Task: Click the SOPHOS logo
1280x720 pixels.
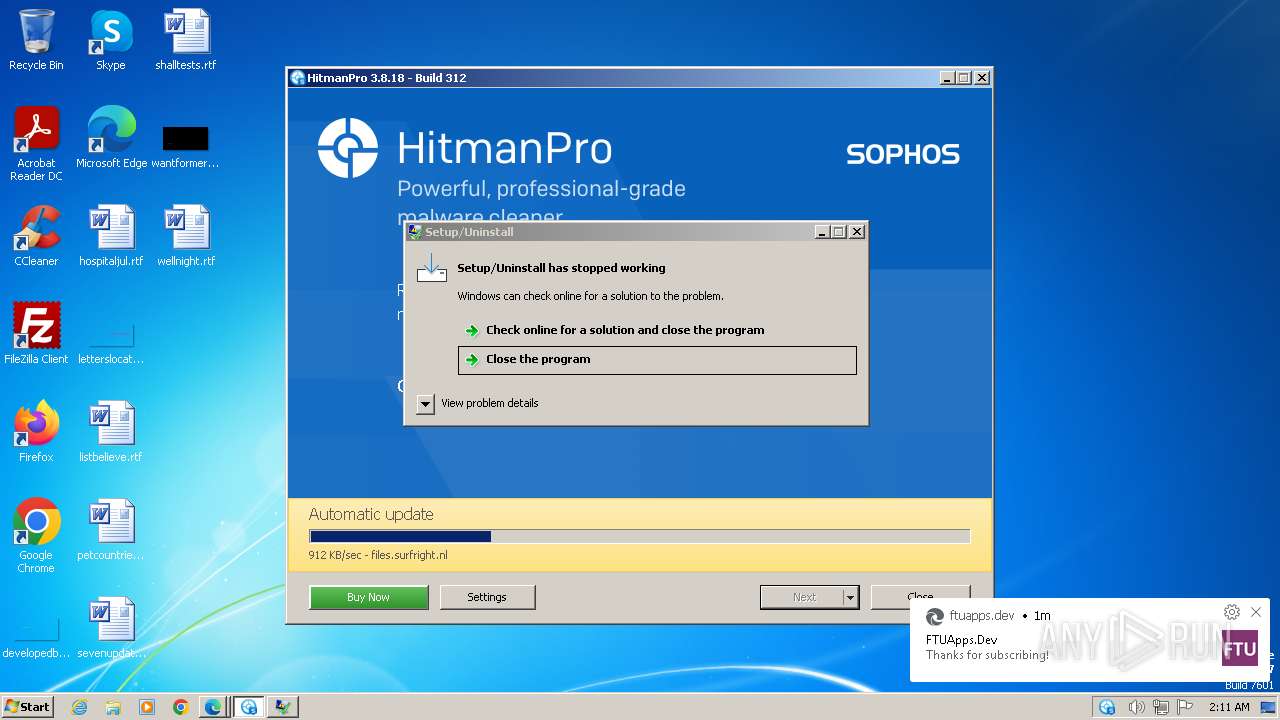Action: tap(903, 154)
